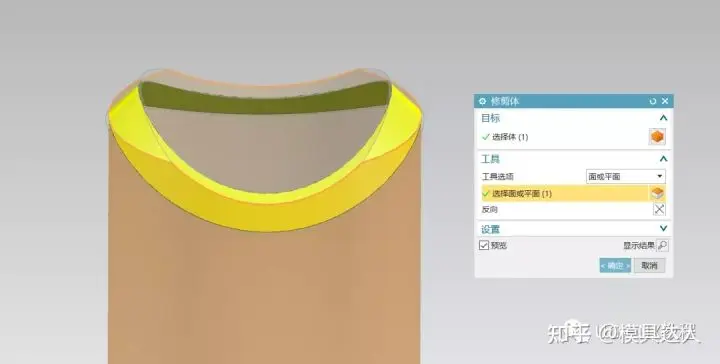Click the 确定 button
Screen dimensions: 720x364
615,265
